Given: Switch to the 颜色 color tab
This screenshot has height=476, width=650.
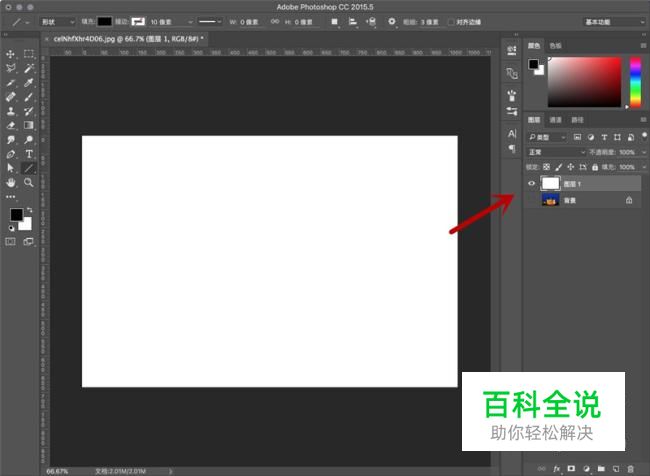Looking at the screenshot, I should point(534,46).
